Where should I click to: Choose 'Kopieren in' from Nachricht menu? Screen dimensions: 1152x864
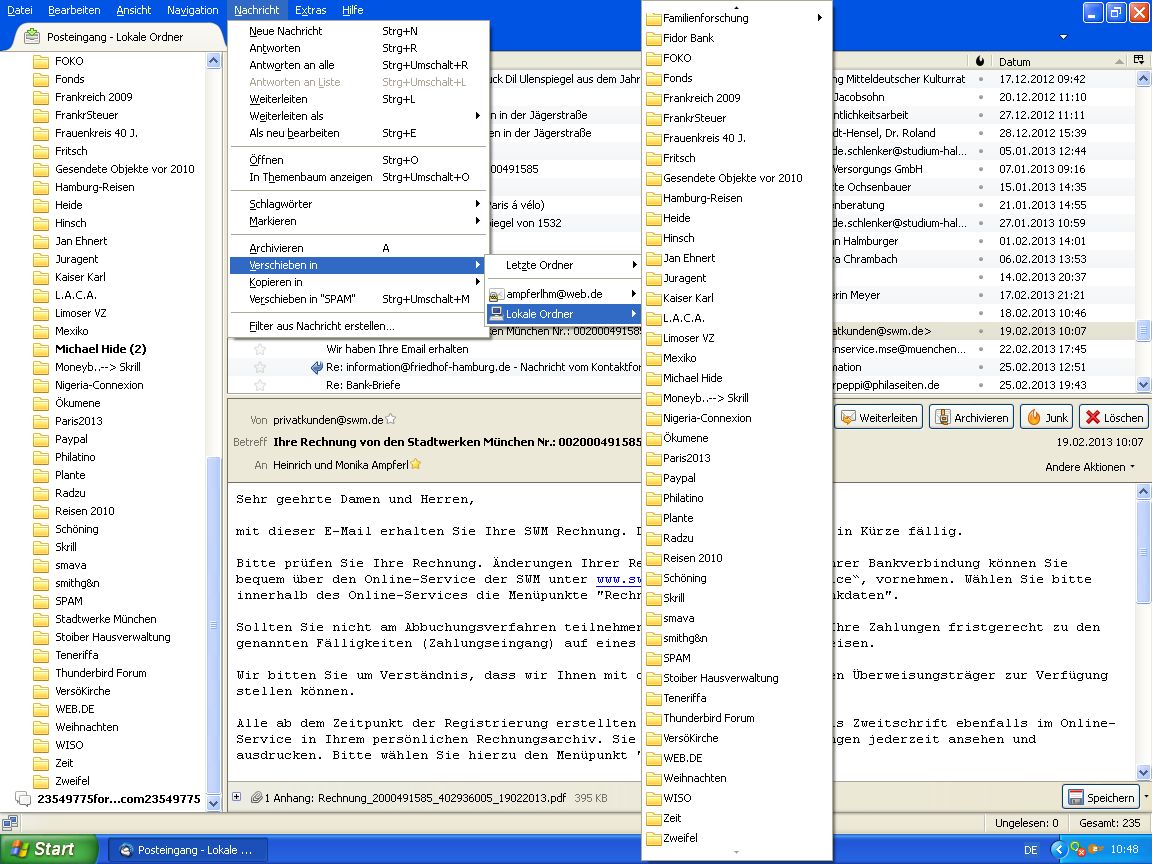coord(276,282)
